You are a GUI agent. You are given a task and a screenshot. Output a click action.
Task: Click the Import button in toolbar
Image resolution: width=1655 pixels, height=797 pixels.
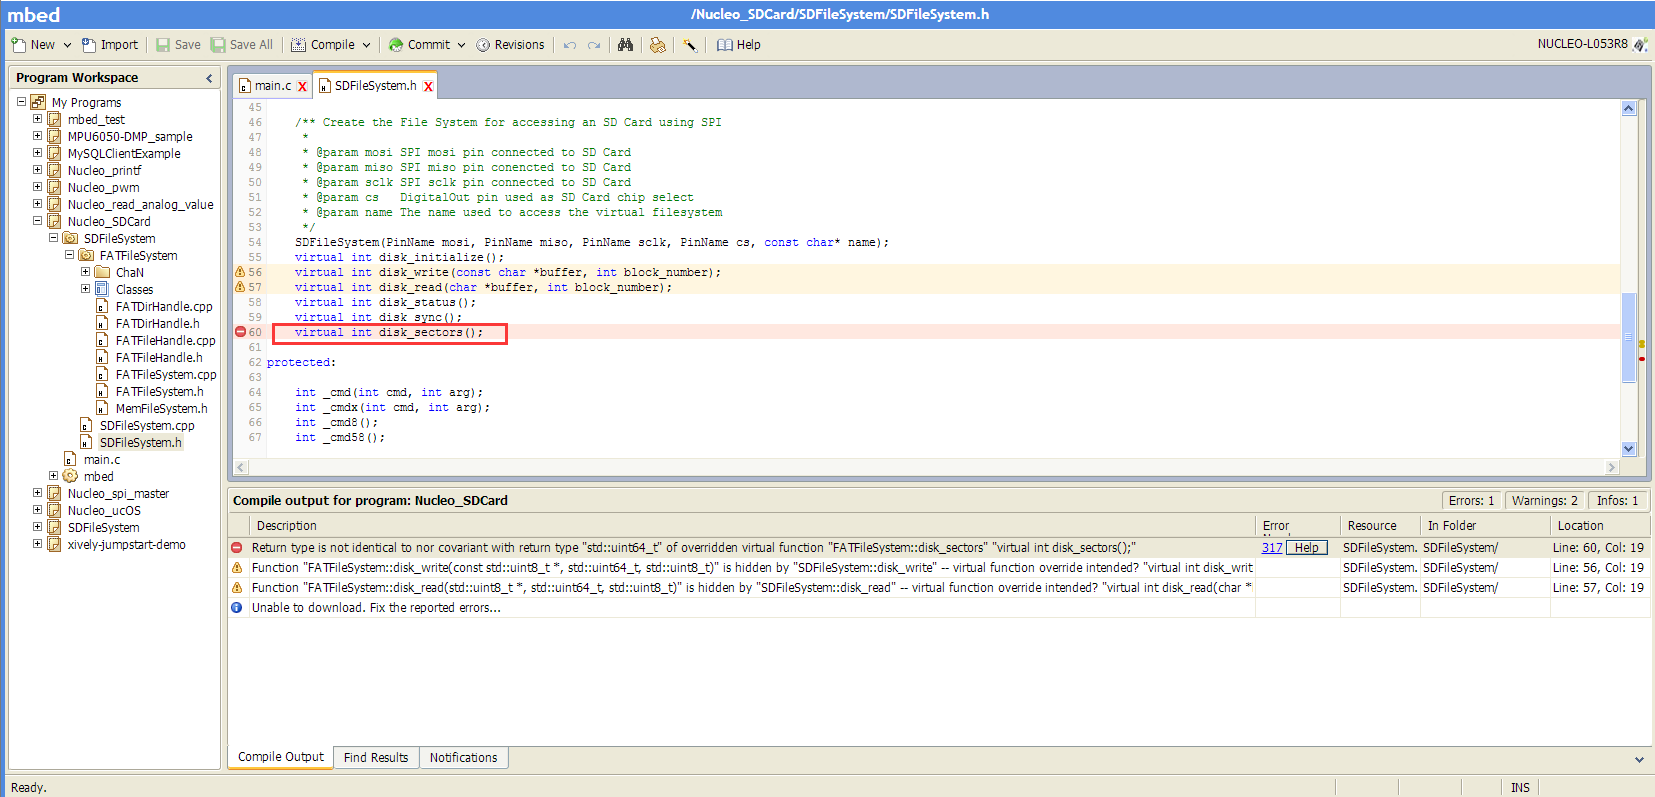[x=110, y=45]
